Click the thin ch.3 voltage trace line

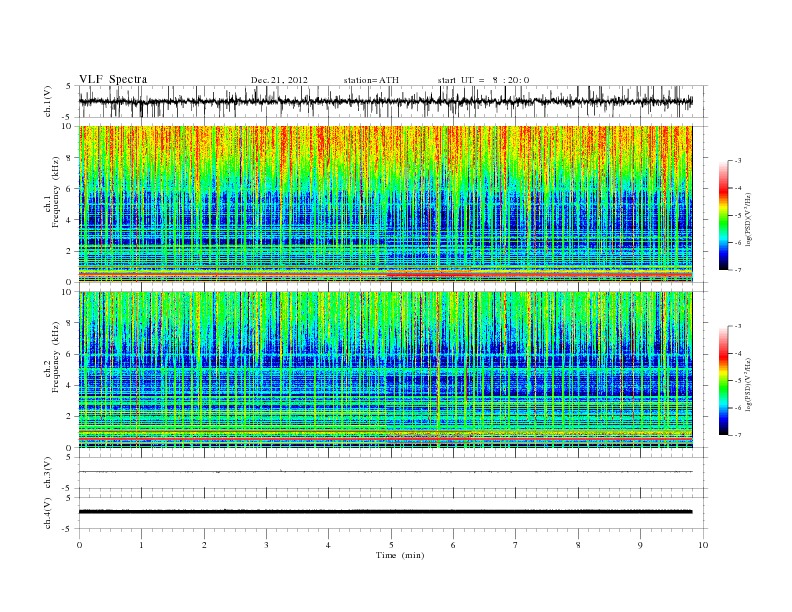click(386, 472)
